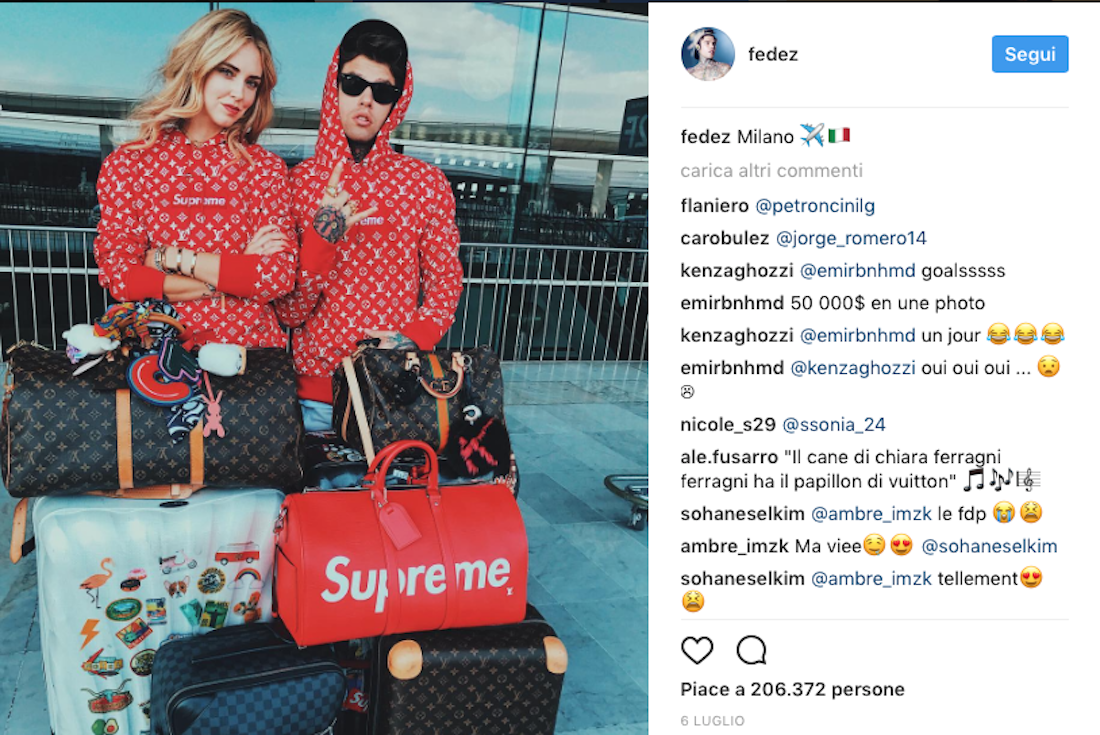This screenshot has height=735, width=1100.
Task: Open the @sohaneselkim mention
Action: coord(988,546)
